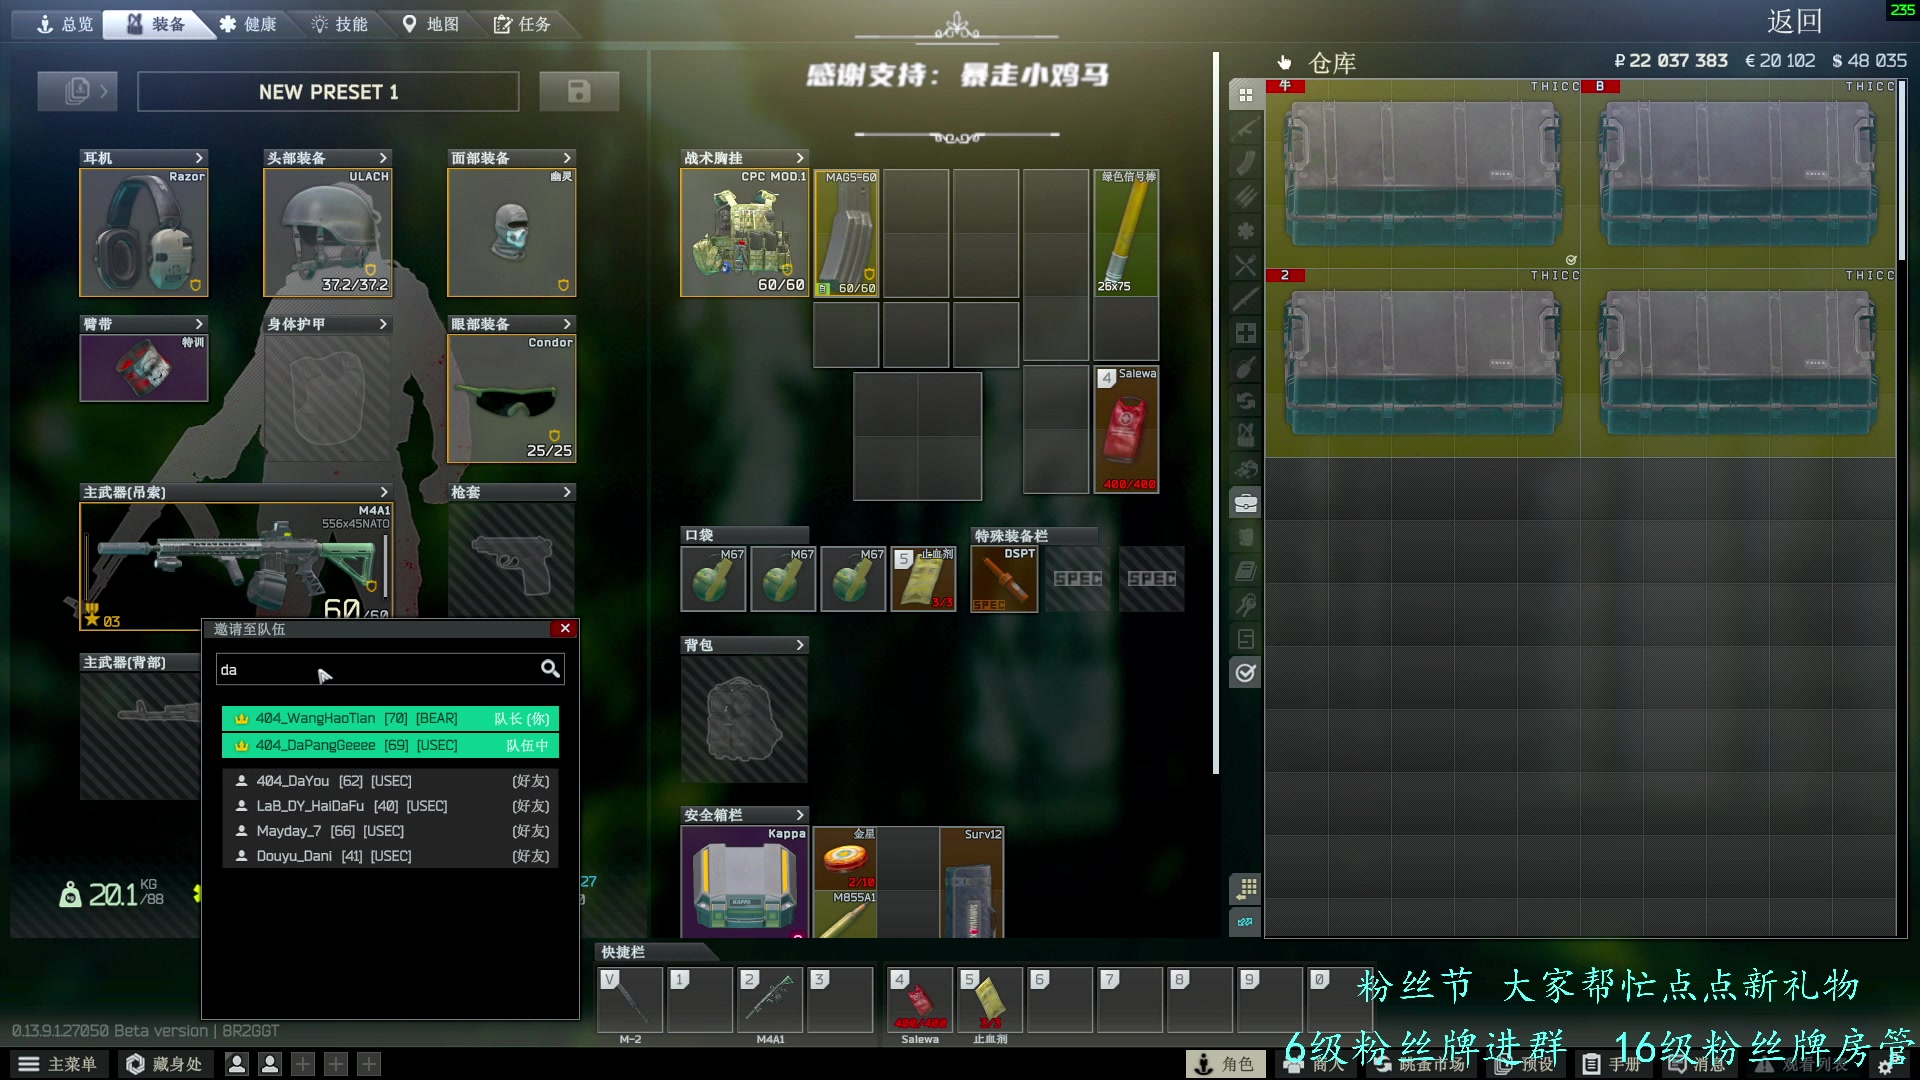Expand the 耳机 earpiece slot arrow
The image size is (1920, 1080).
[x=199, y=158]
